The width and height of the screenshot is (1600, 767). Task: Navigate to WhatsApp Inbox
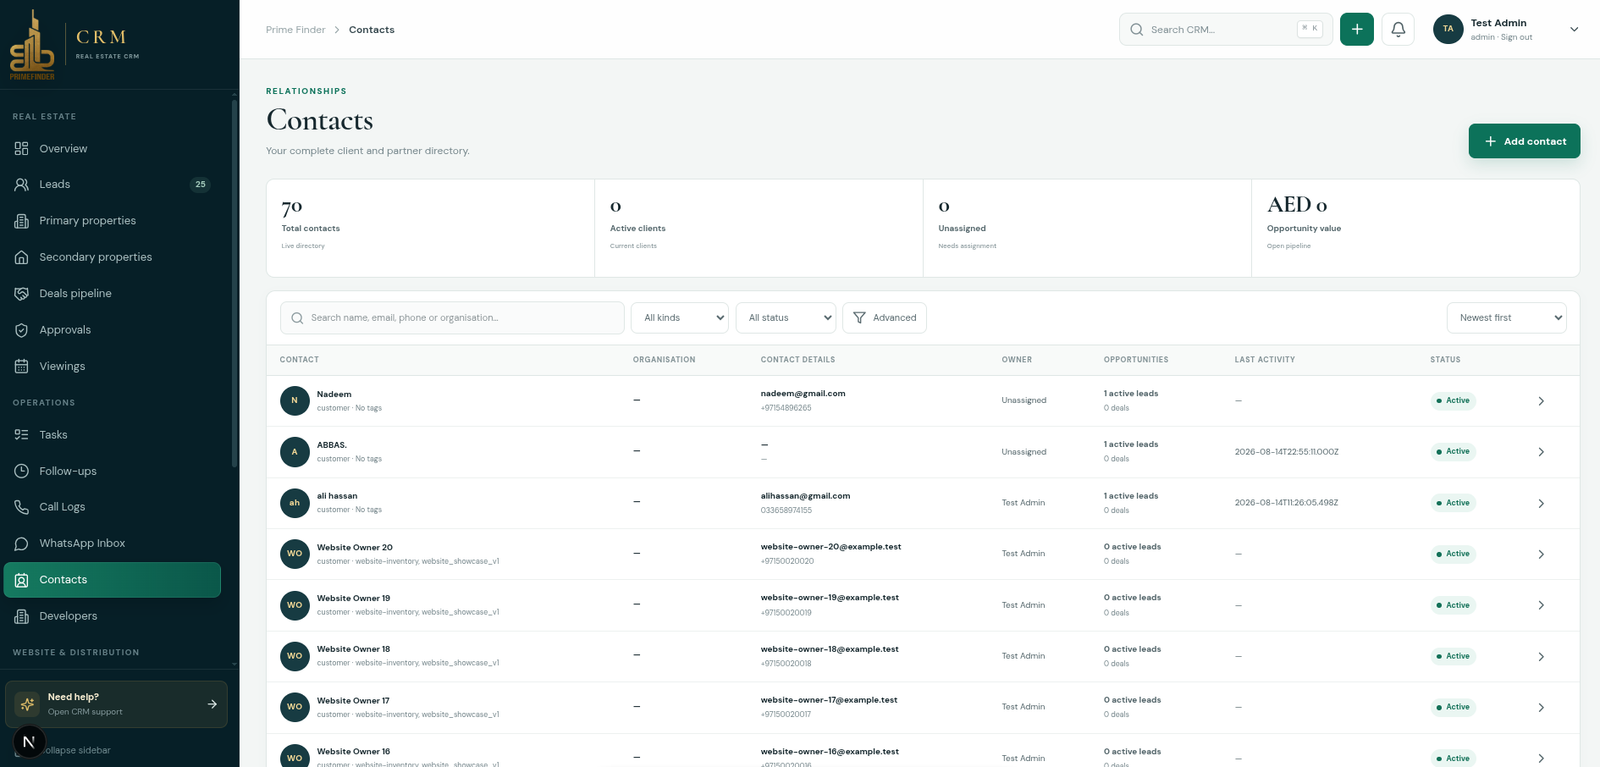pos(113,544)
